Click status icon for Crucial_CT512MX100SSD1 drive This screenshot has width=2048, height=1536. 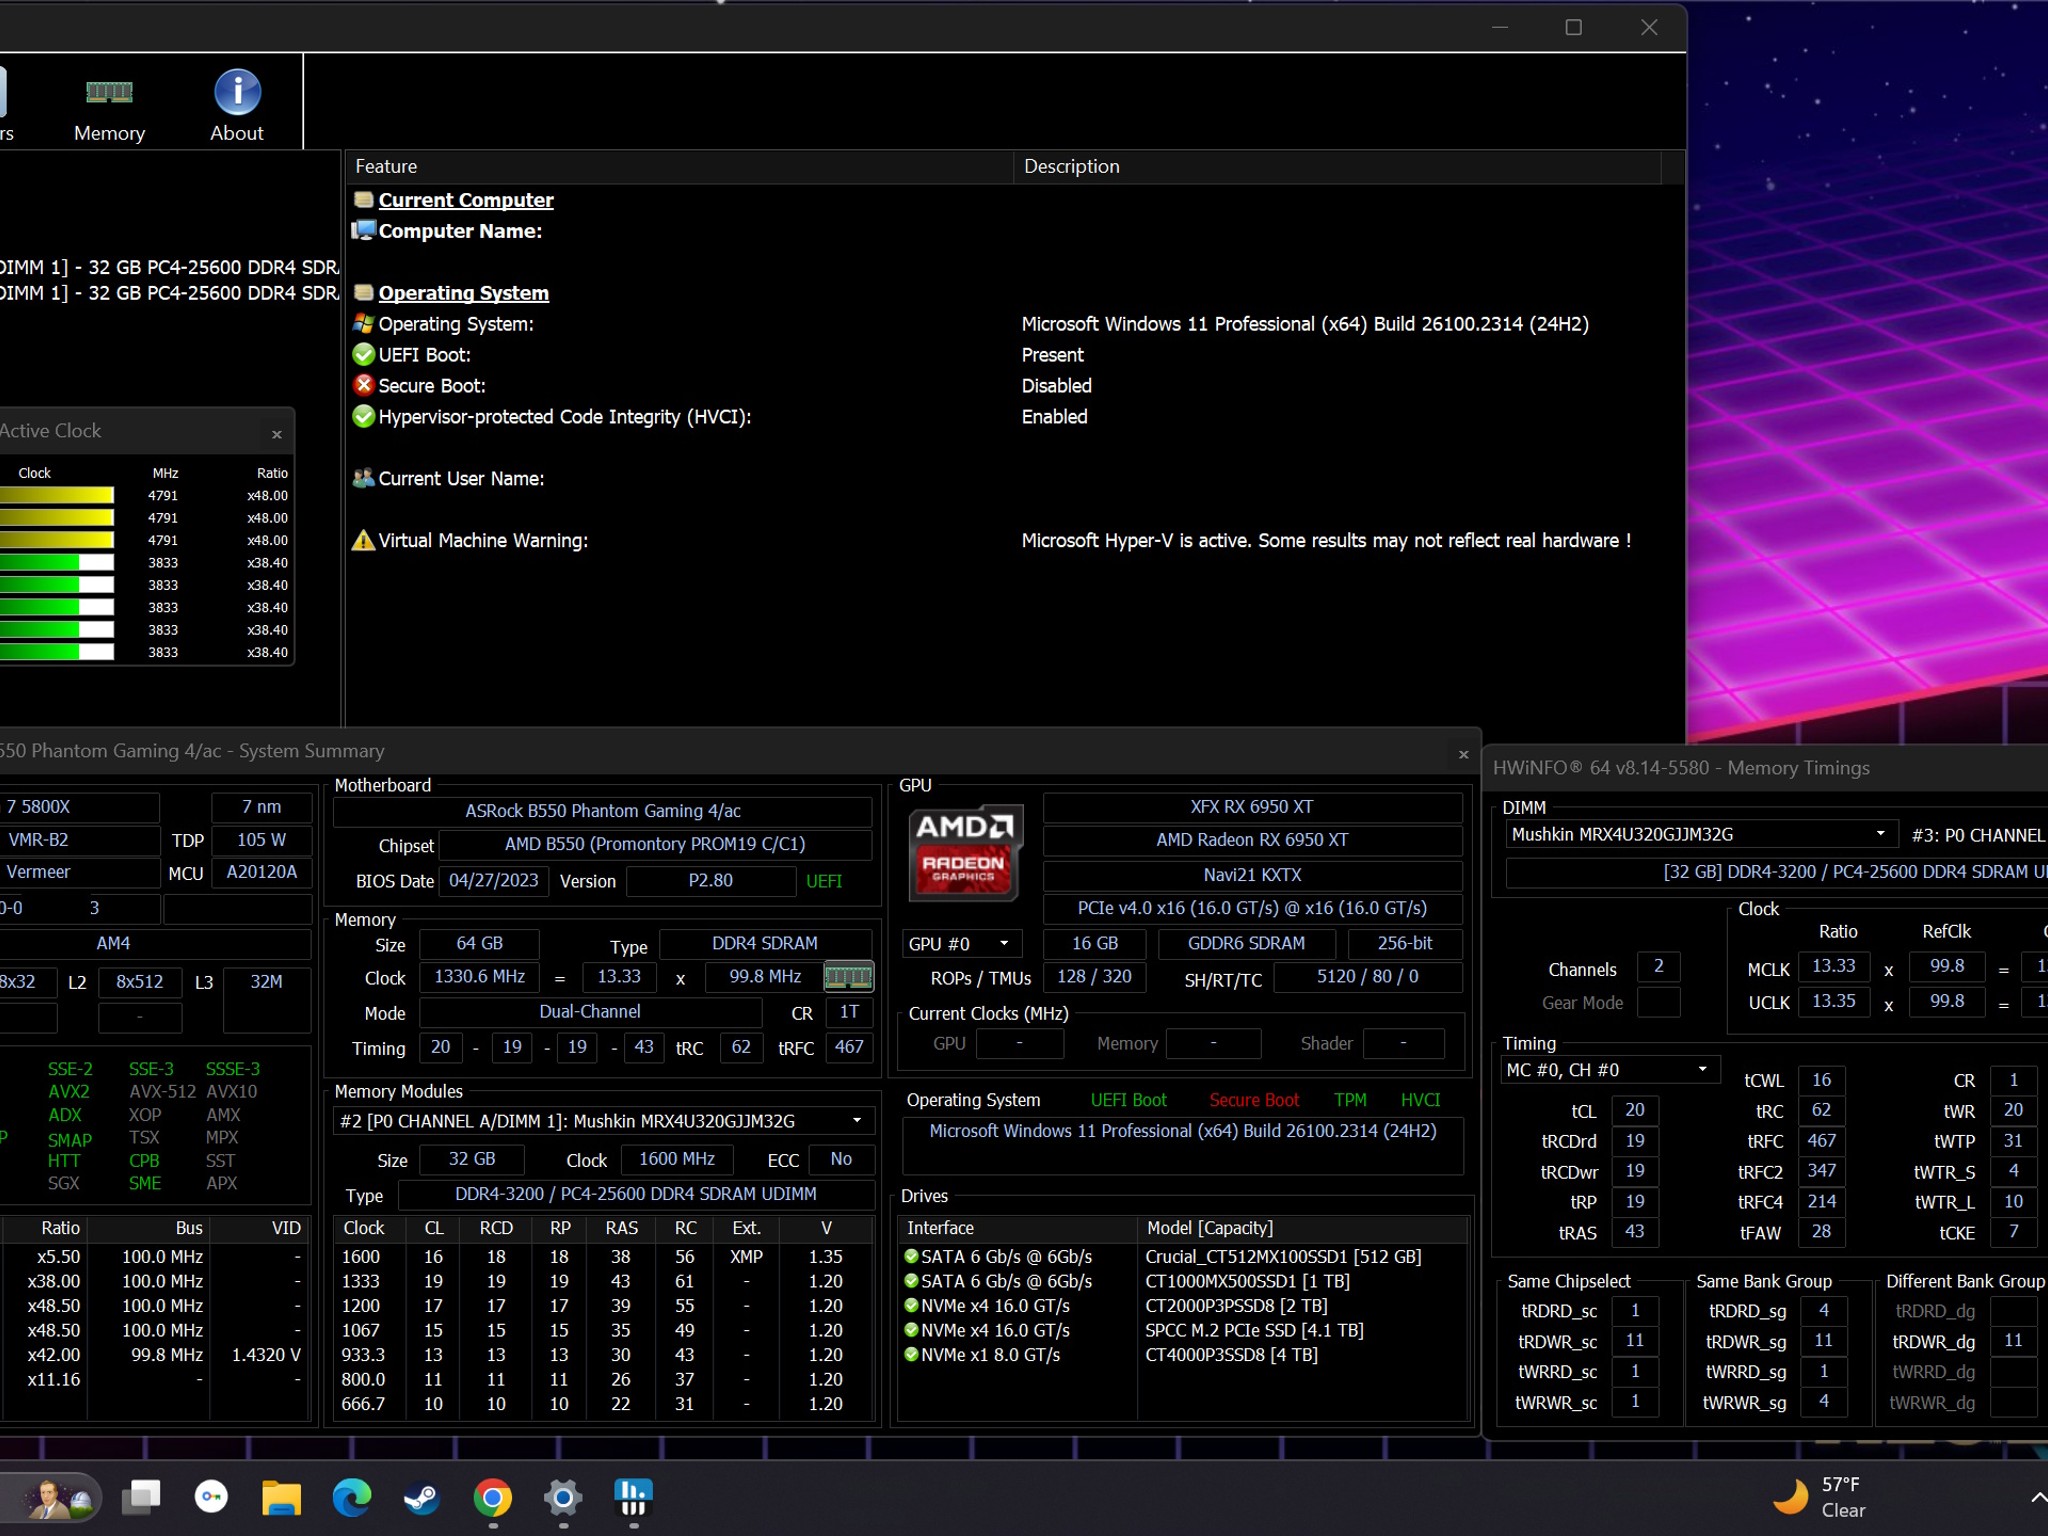(911, 1256)
